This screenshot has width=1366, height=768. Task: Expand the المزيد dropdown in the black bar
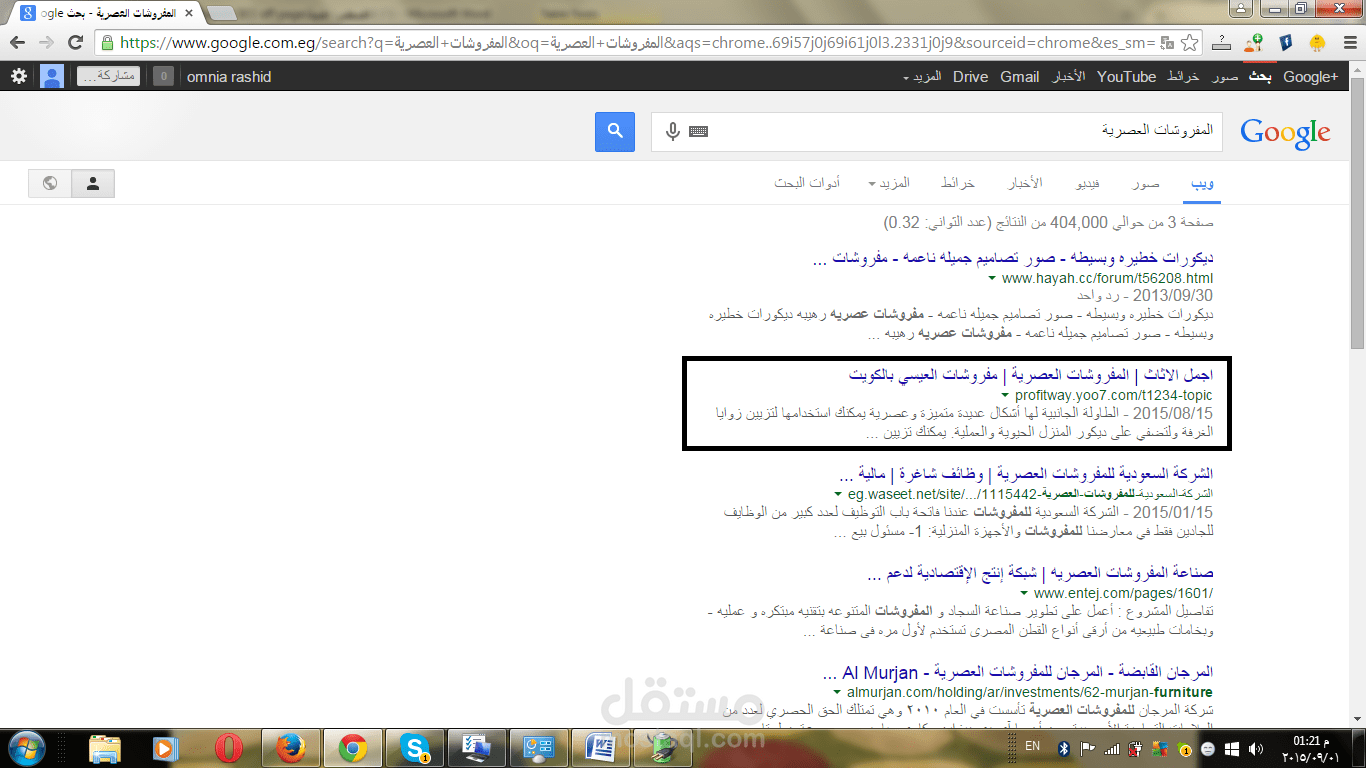coord(921,77)
